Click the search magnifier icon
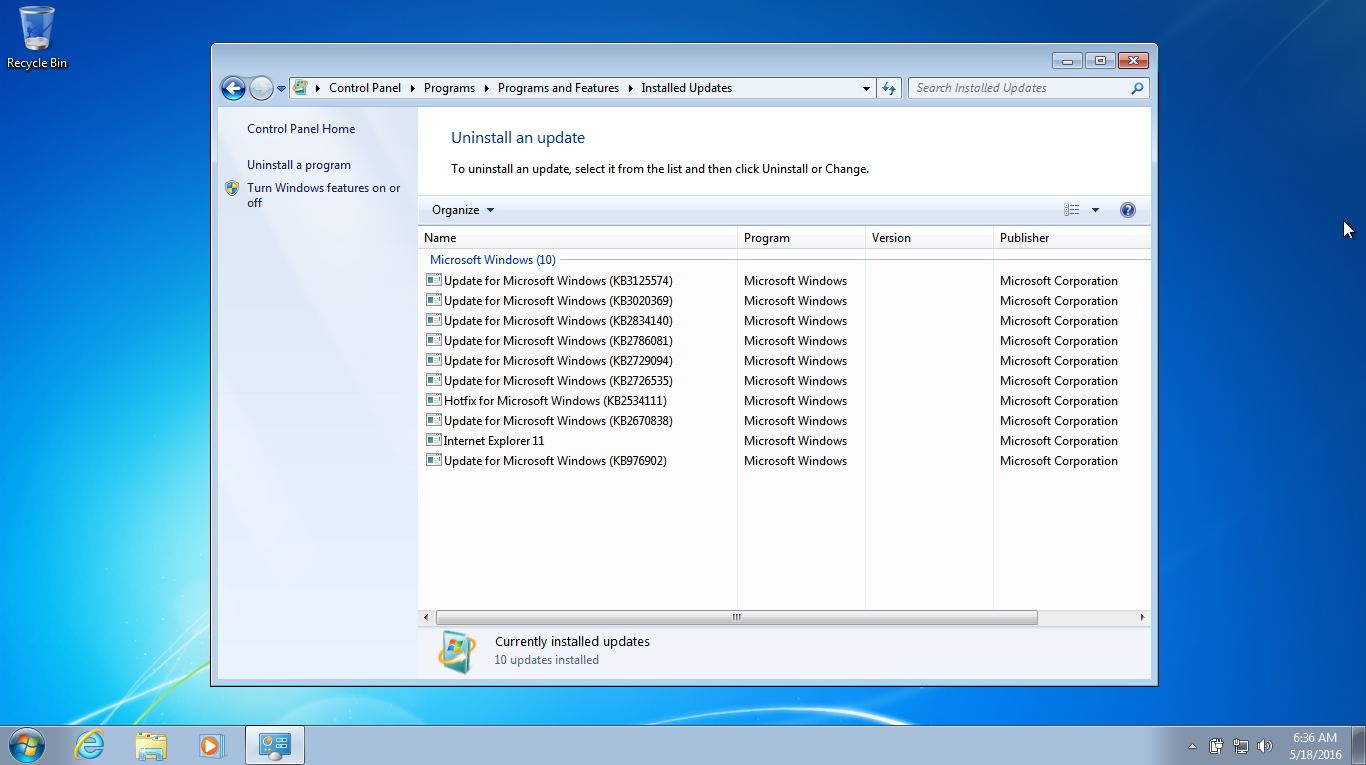 (x=1137, y=88)
